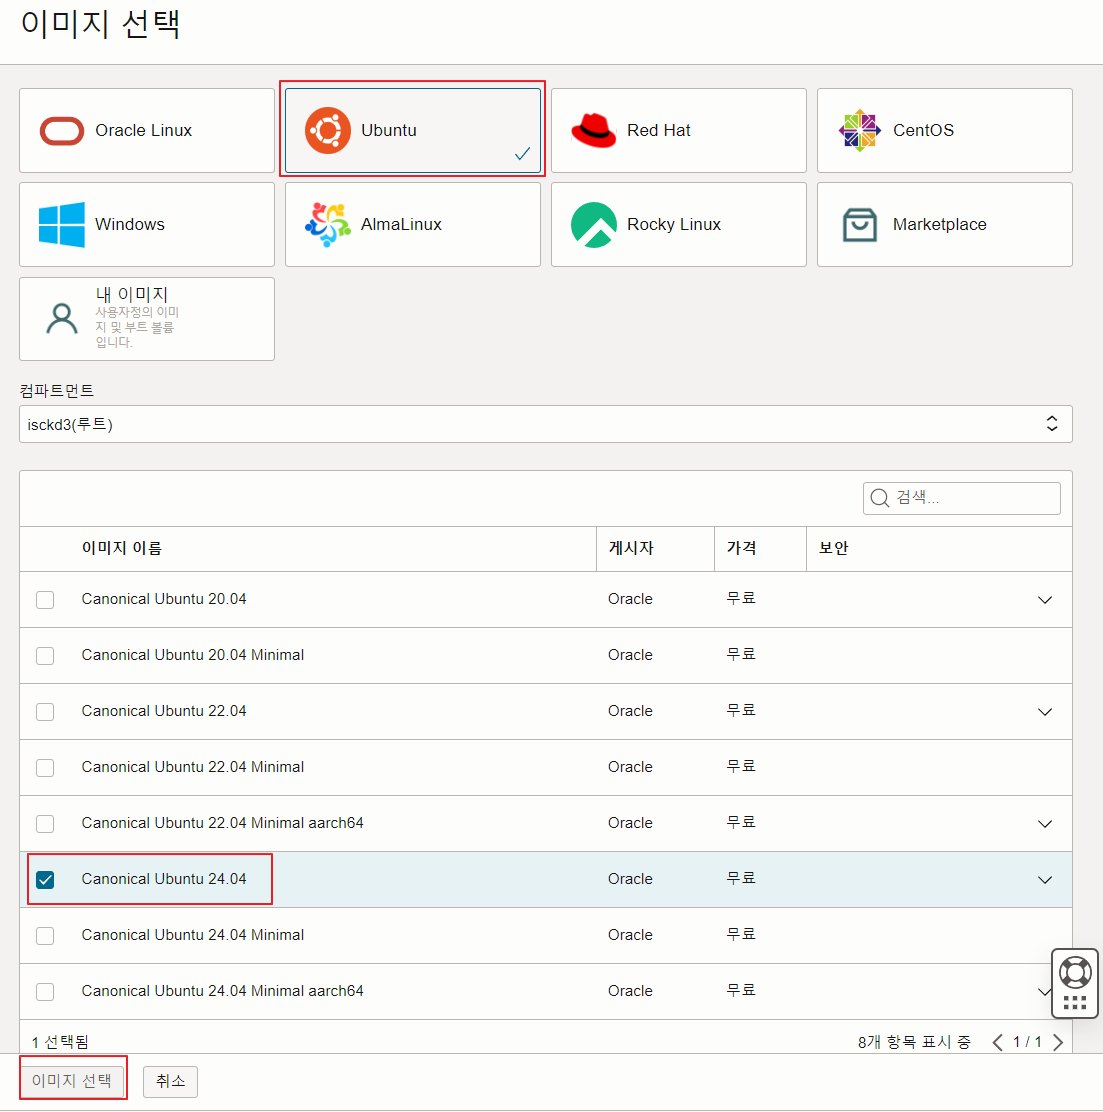Check Canonical Ubuntu 20.04 checkbox
The height and width of the screenshot is (1112, 1103).
45,600
